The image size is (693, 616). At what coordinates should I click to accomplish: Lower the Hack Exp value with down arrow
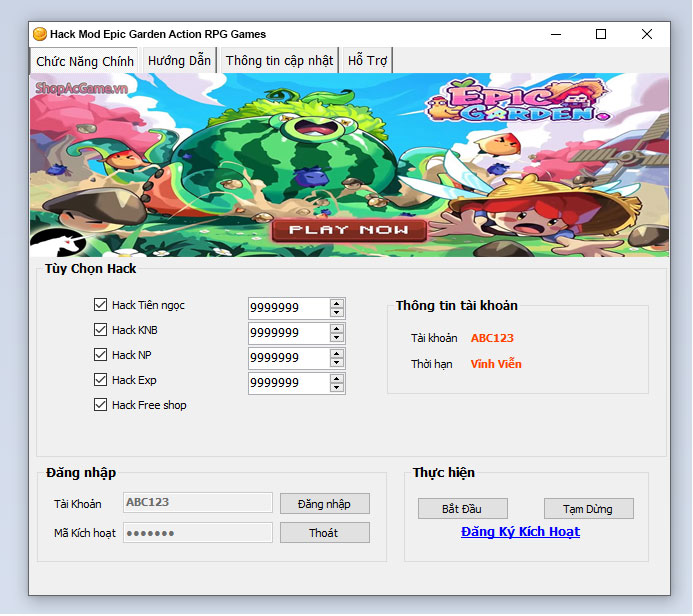pyautogui.click(x=337, y=388)
